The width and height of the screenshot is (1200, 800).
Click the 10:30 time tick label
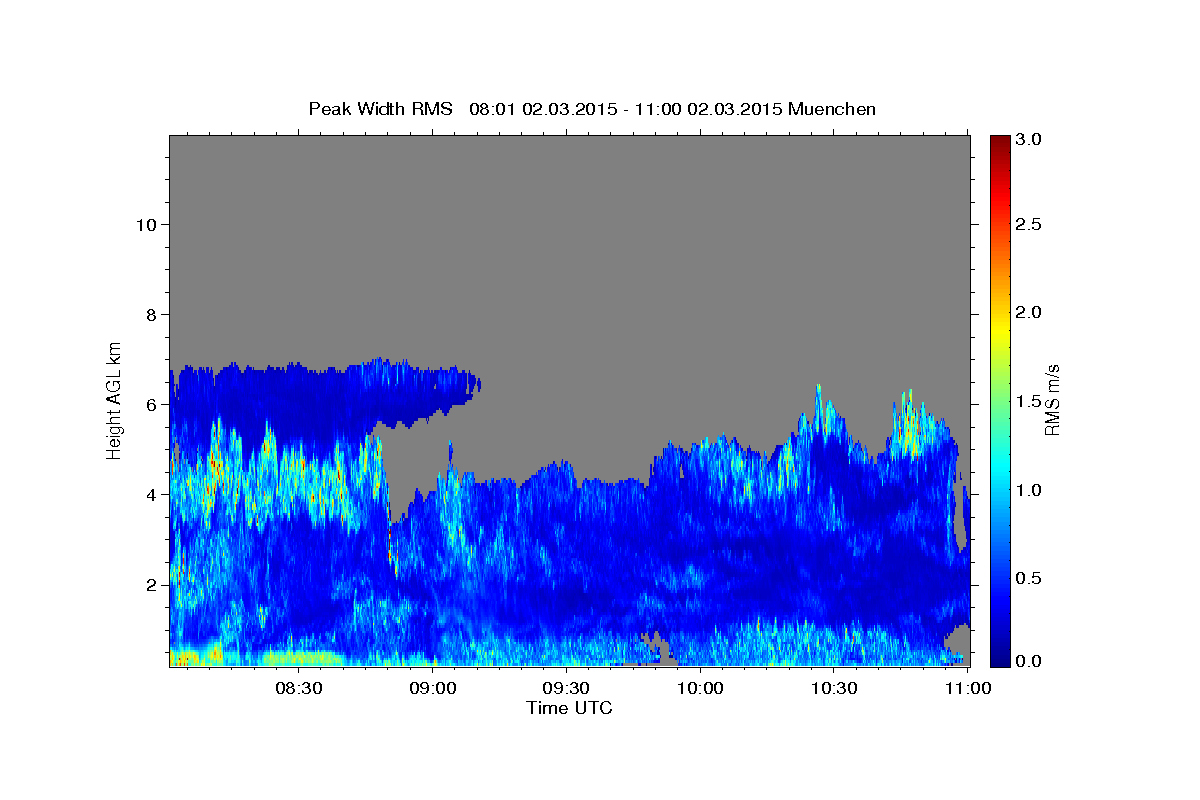coord(834,688)
